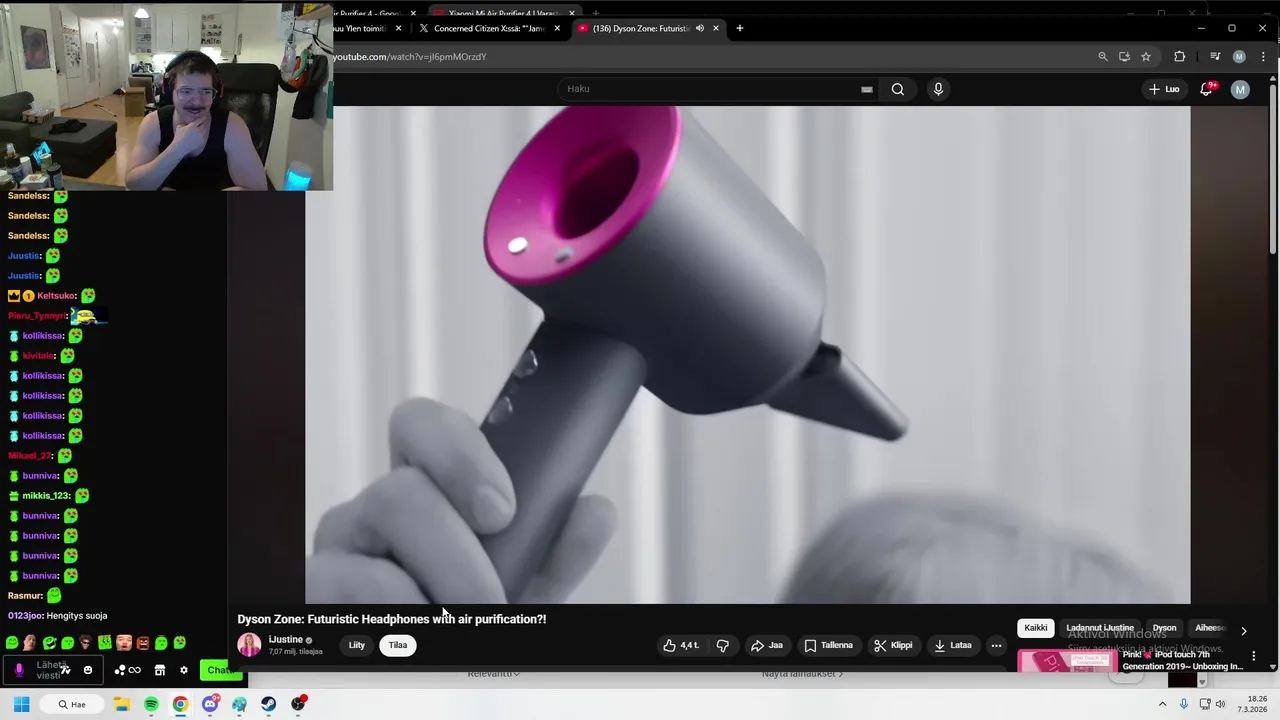Open Chrome media controls icon
This screenshot has width=1280, height=720.
1215,57
